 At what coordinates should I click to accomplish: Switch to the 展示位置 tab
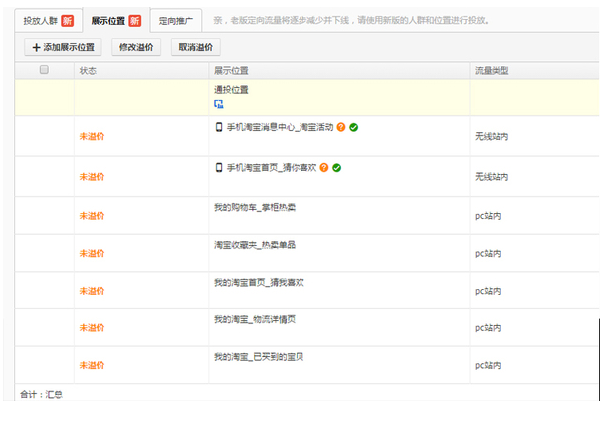coord(116,21)
